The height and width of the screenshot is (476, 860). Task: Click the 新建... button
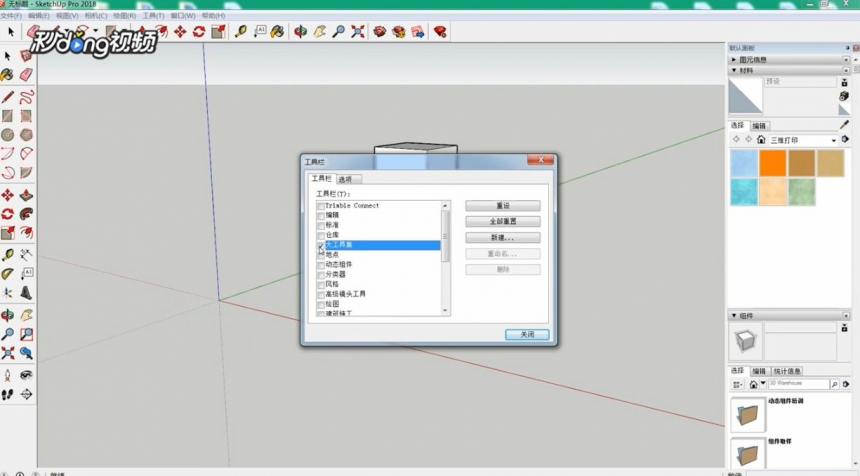click(x=503, y=237)
